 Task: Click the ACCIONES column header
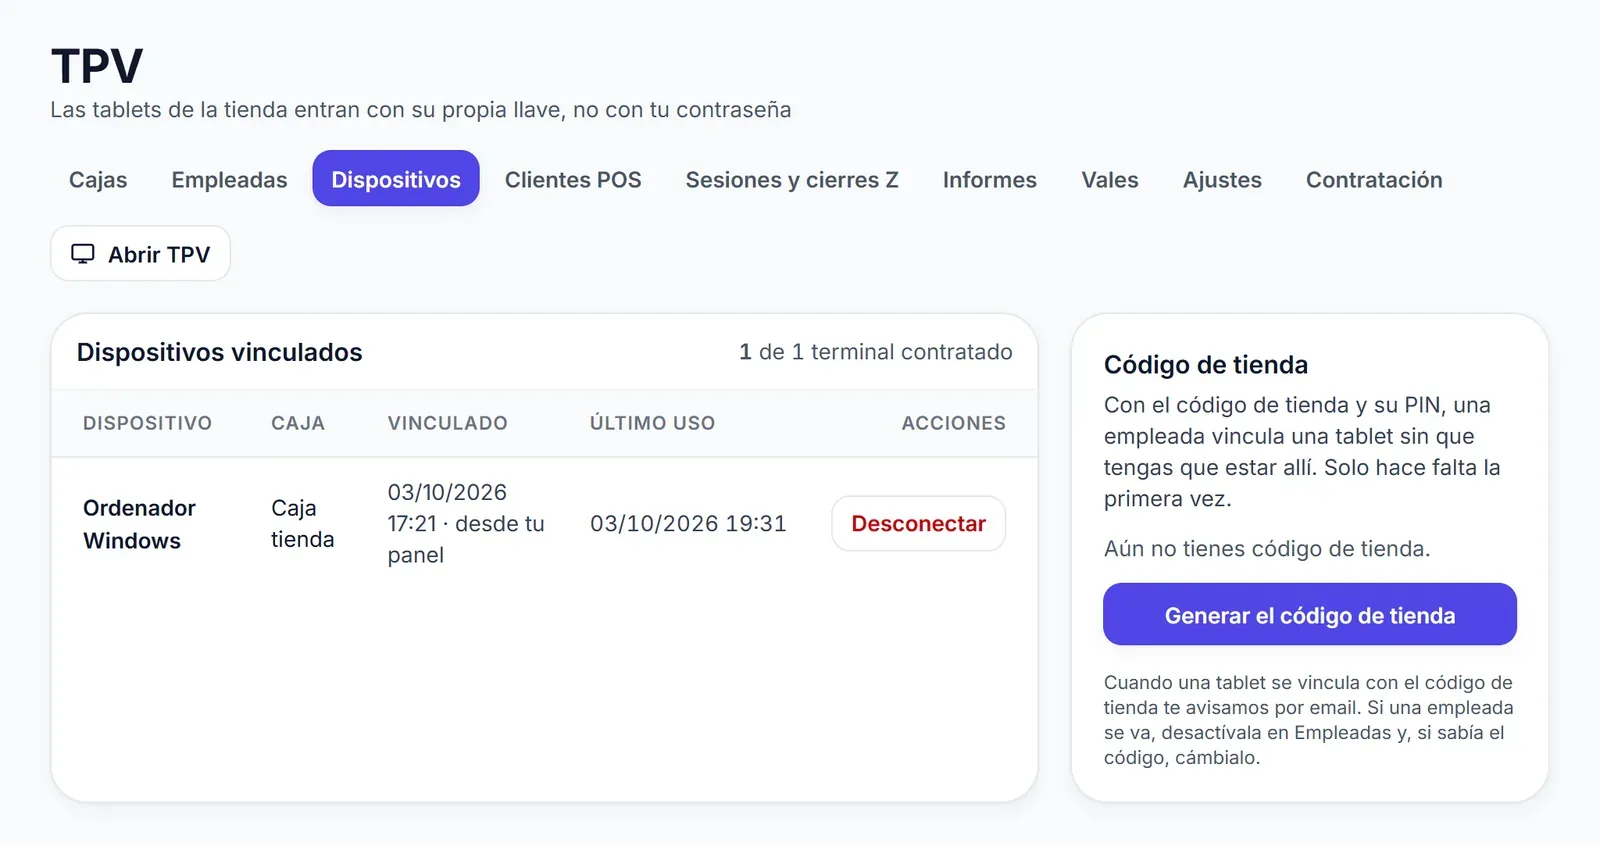pos(953,423)
